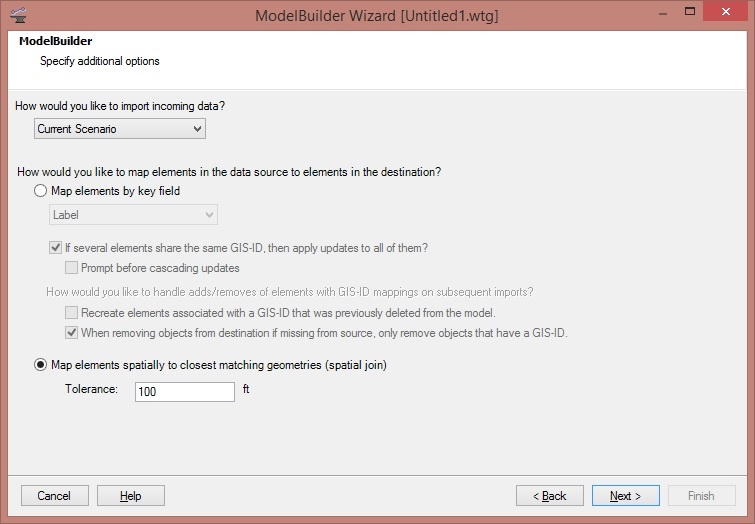
Task: Select spatial join mapping radio button
Action: [41, 365]
